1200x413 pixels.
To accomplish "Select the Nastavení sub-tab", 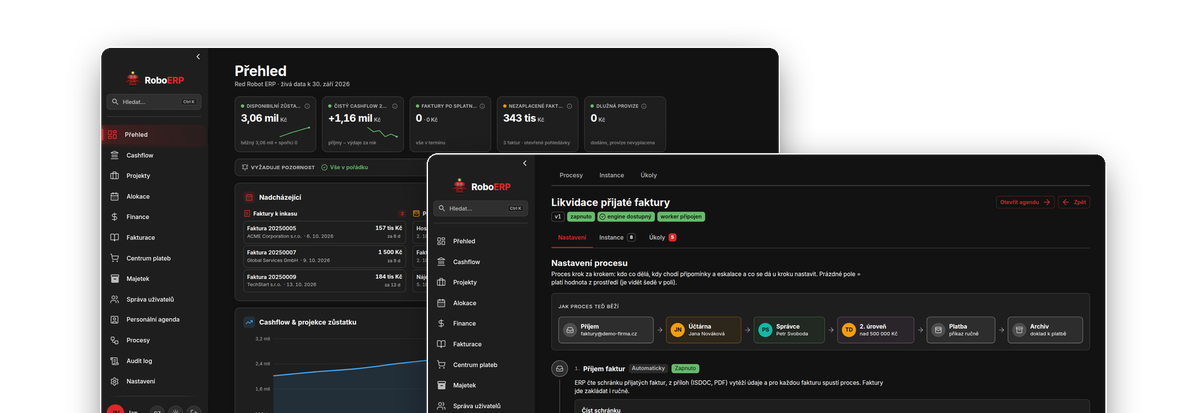I will 572,237.
